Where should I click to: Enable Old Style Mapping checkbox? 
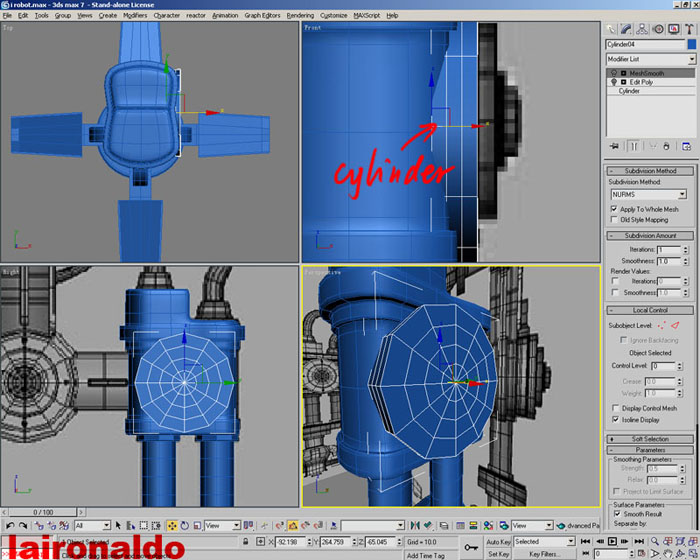tap(614, 219)
